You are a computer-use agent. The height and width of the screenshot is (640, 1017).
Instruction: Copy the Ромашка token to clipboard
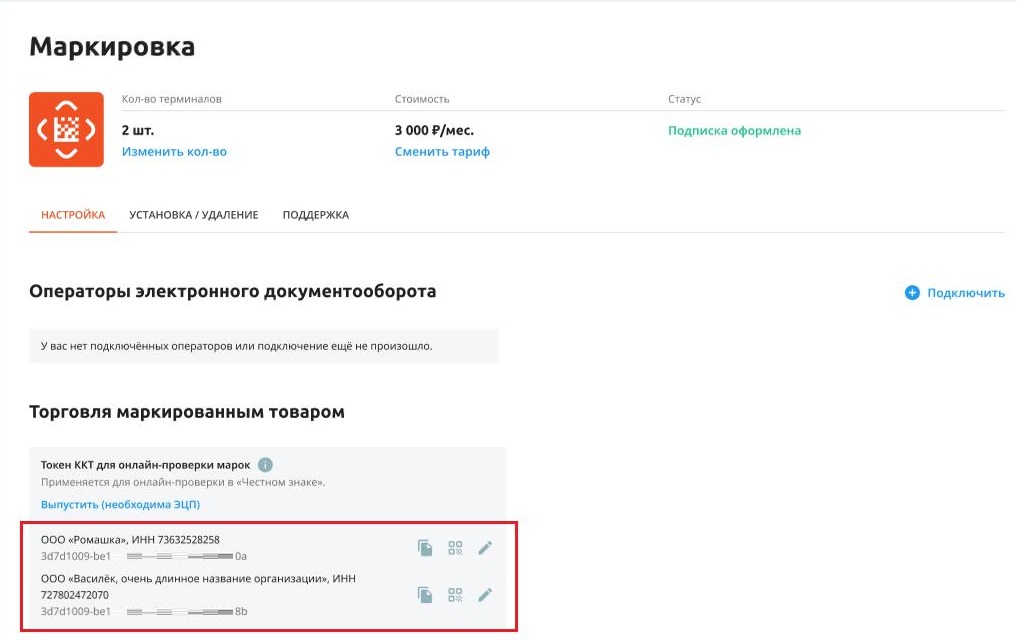425,548
